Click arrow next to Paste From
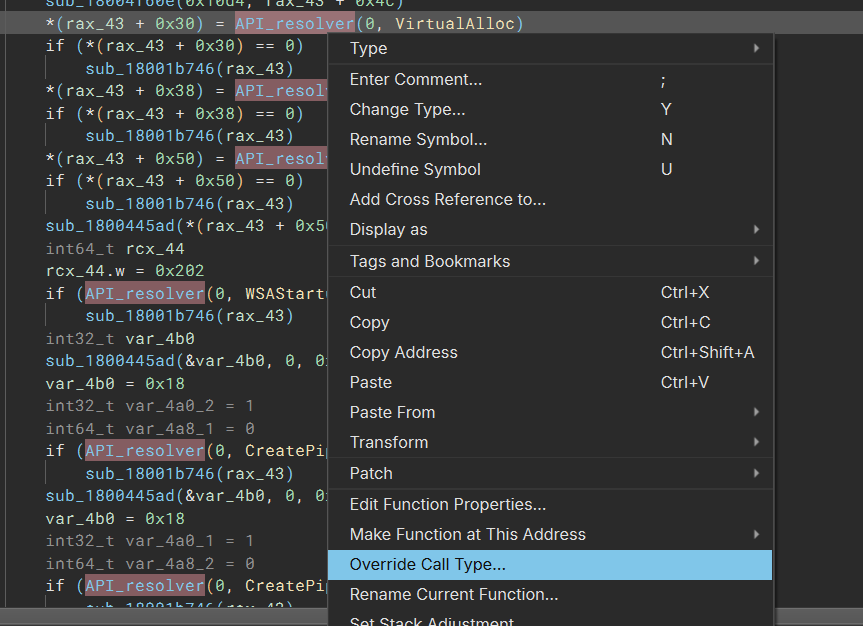The width and height of the screenshot is (863, 626). 757,412
